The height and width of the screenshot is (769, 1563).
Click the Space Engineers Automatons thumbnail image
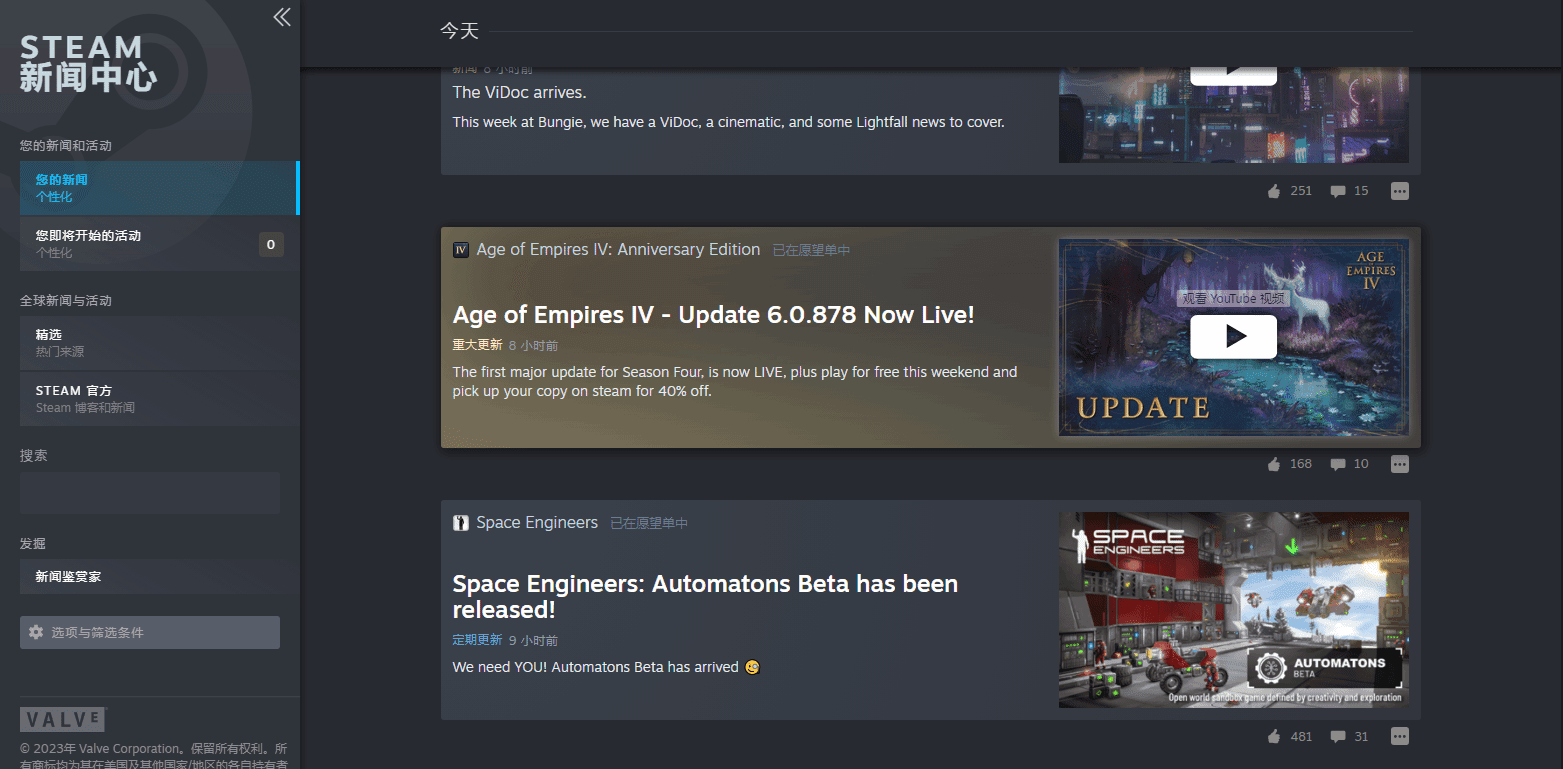tap(1234, 610)
